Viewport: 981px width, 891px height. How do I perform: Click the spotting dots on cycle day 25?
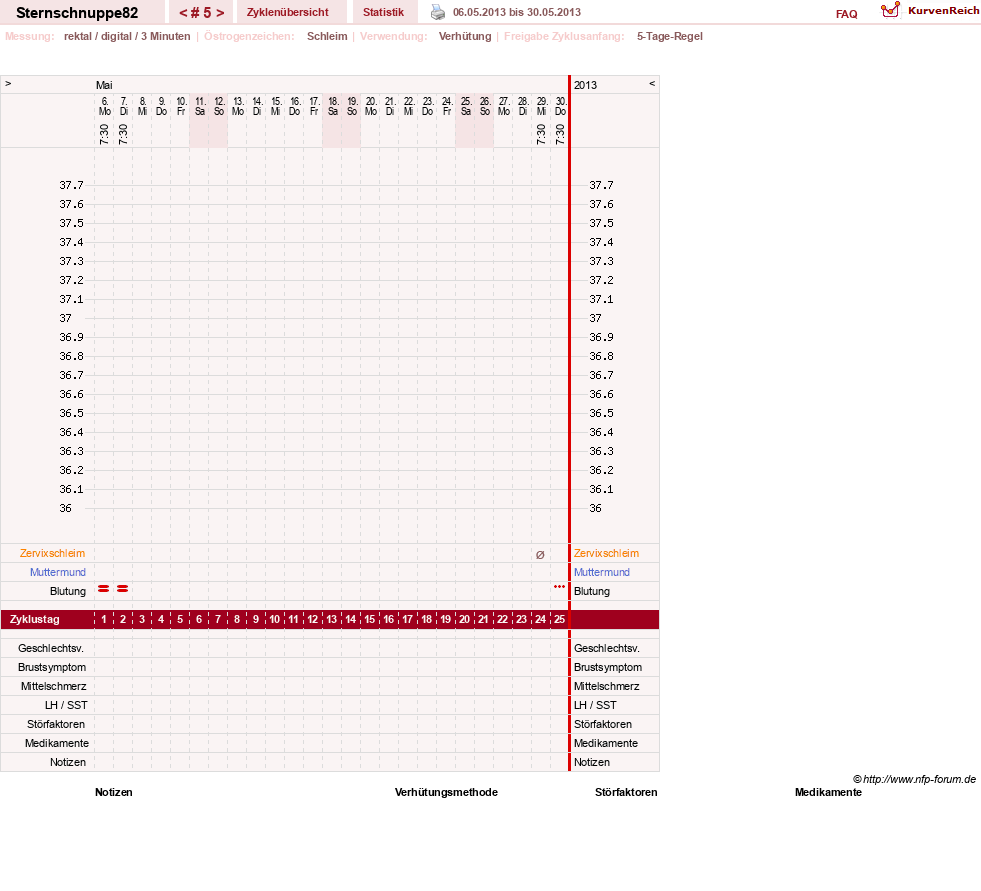(x=559, y=586)
